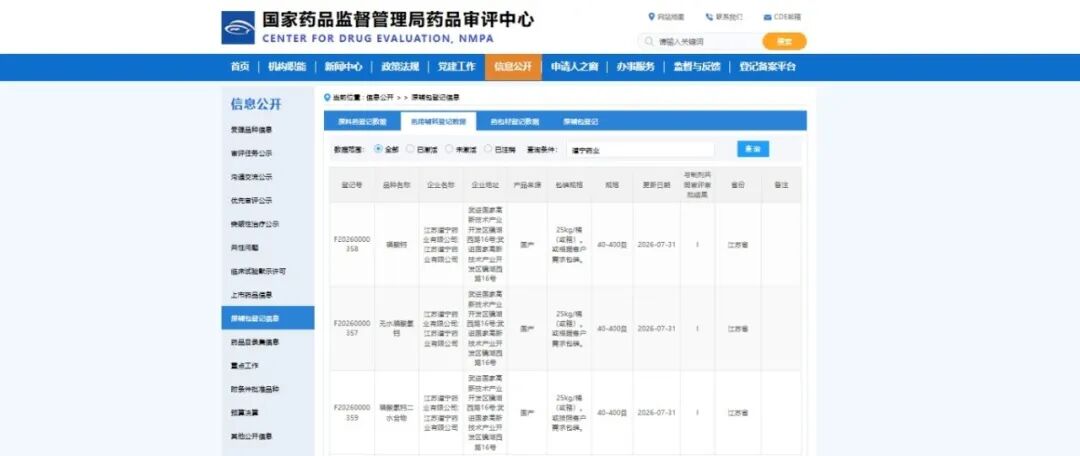Click the 企业名称 column header
Screen dimensions: 1080x456
(441, 185)
